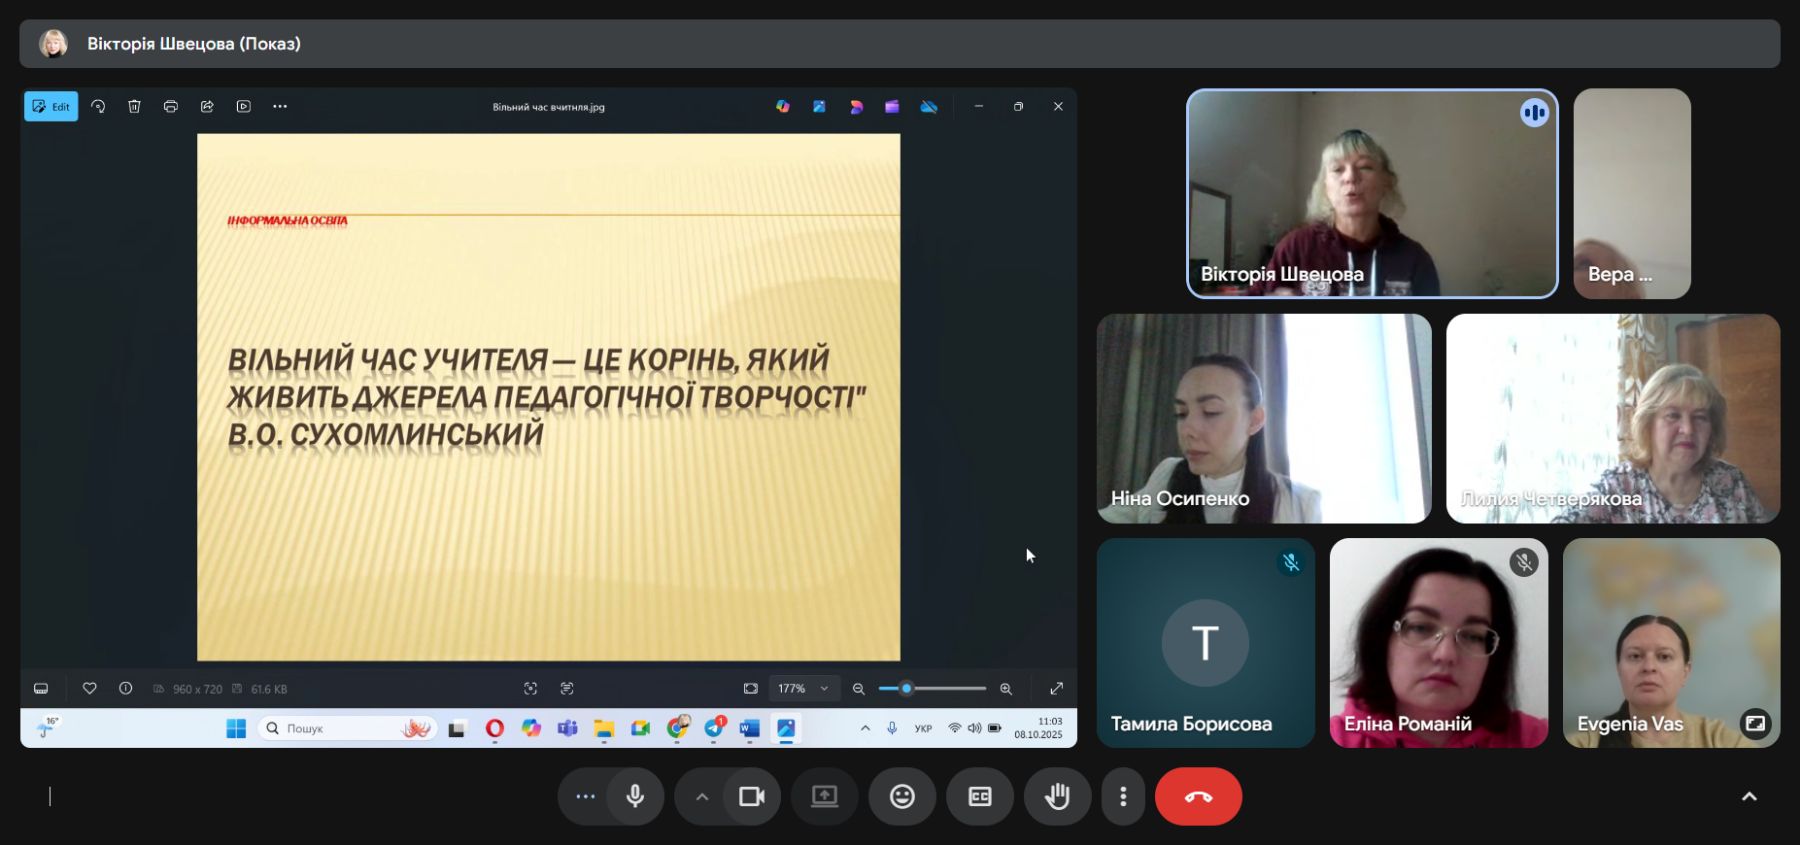Click the zoom out magnifier icon
This screenshot has width=1800, height=845.
point(858,688)
